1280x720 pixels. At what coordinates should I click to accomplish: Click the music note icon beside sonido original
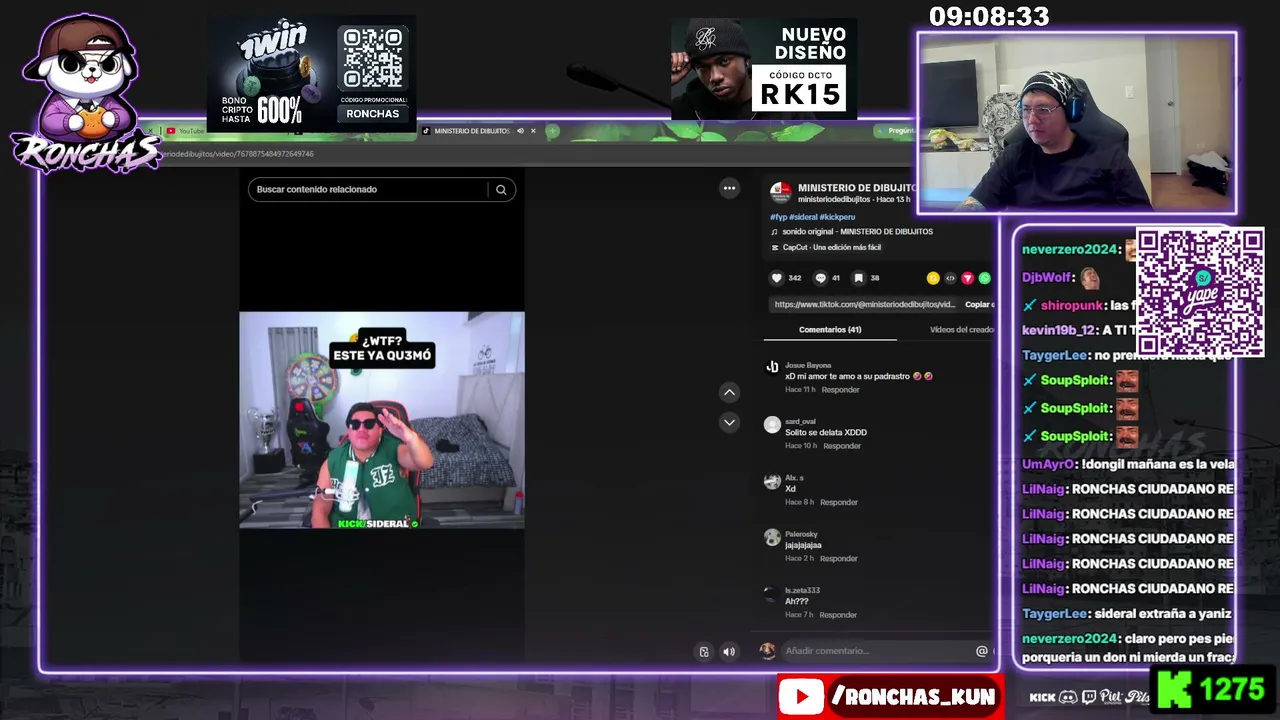pyautogui.click(x=775, y=232)
